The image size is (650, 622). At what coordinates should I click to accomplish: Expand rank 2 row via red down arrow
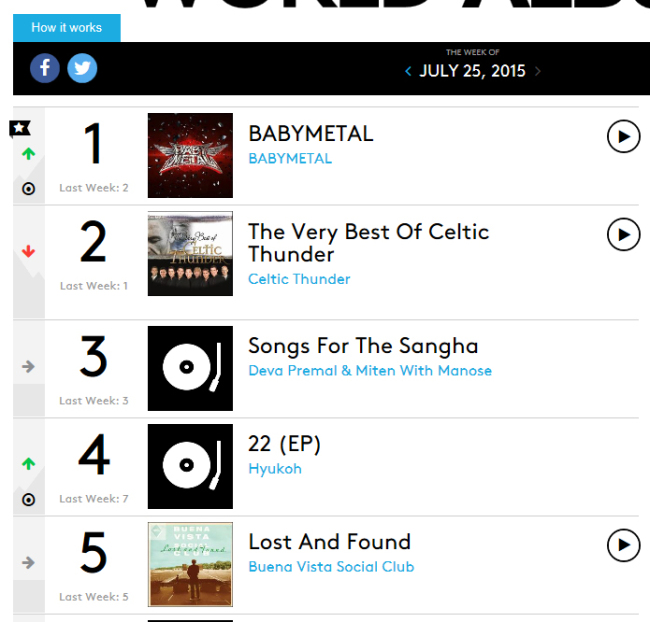(x=28, y=251)
